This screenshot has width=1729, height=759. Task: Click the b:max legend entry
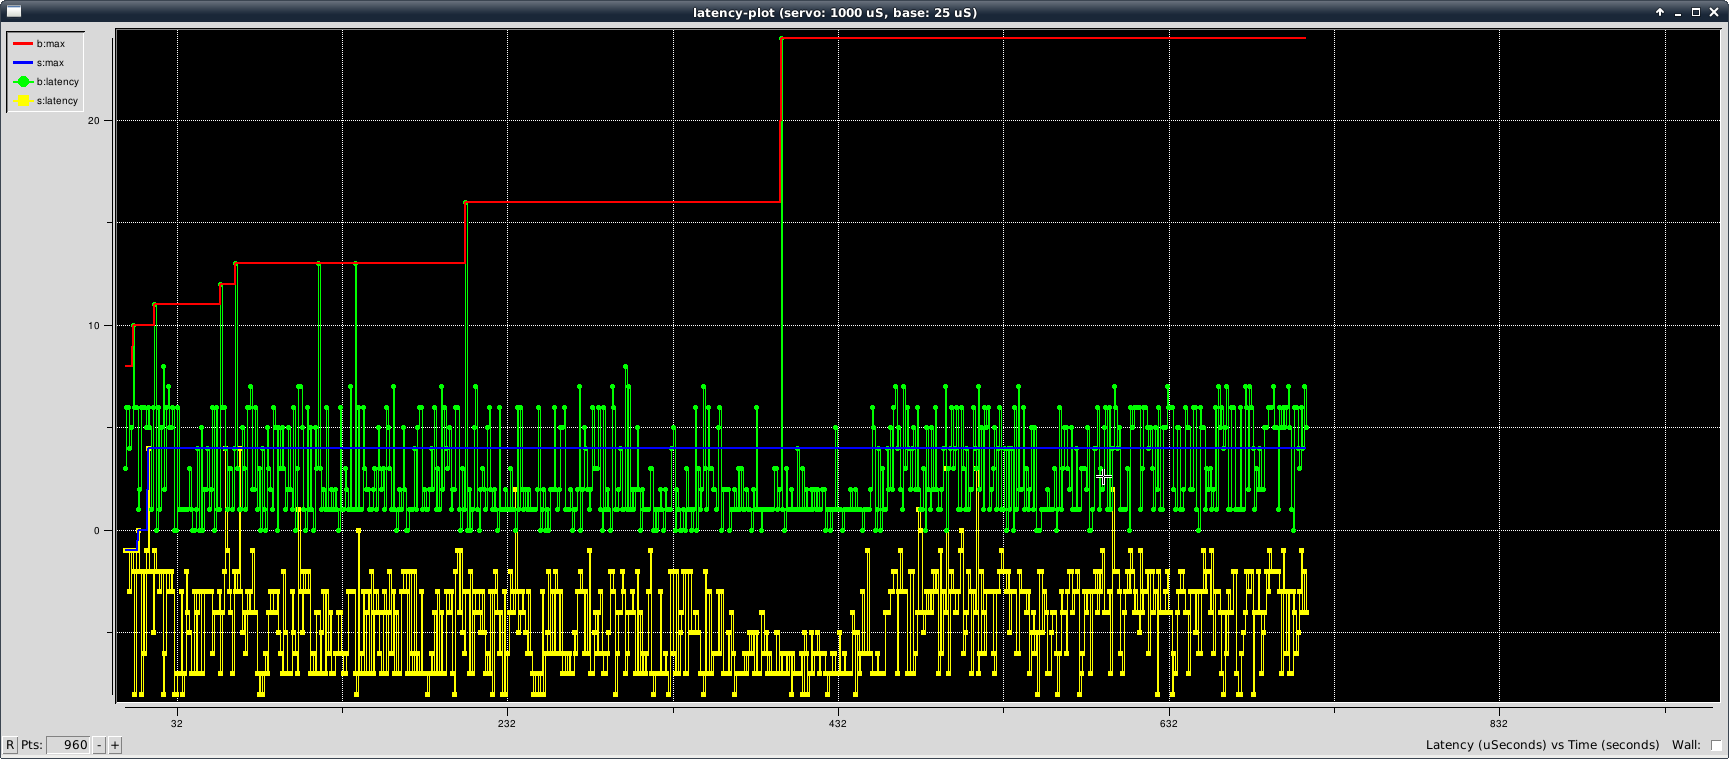tap(46, 44)
